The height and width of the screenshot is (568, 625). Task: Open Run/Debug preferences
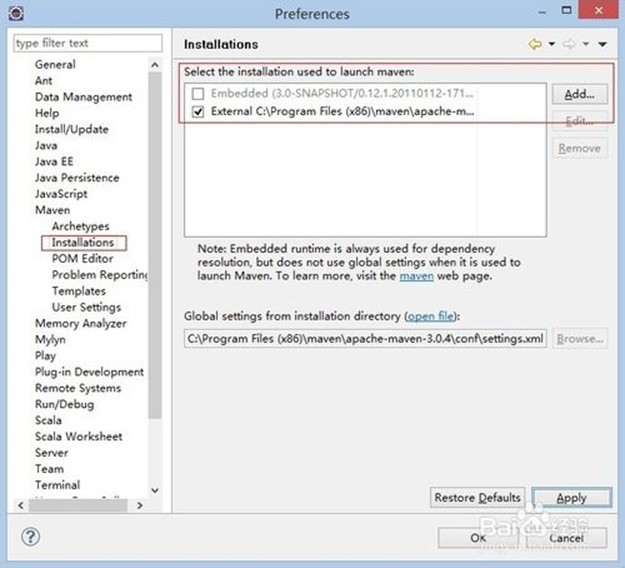point(65,404)
